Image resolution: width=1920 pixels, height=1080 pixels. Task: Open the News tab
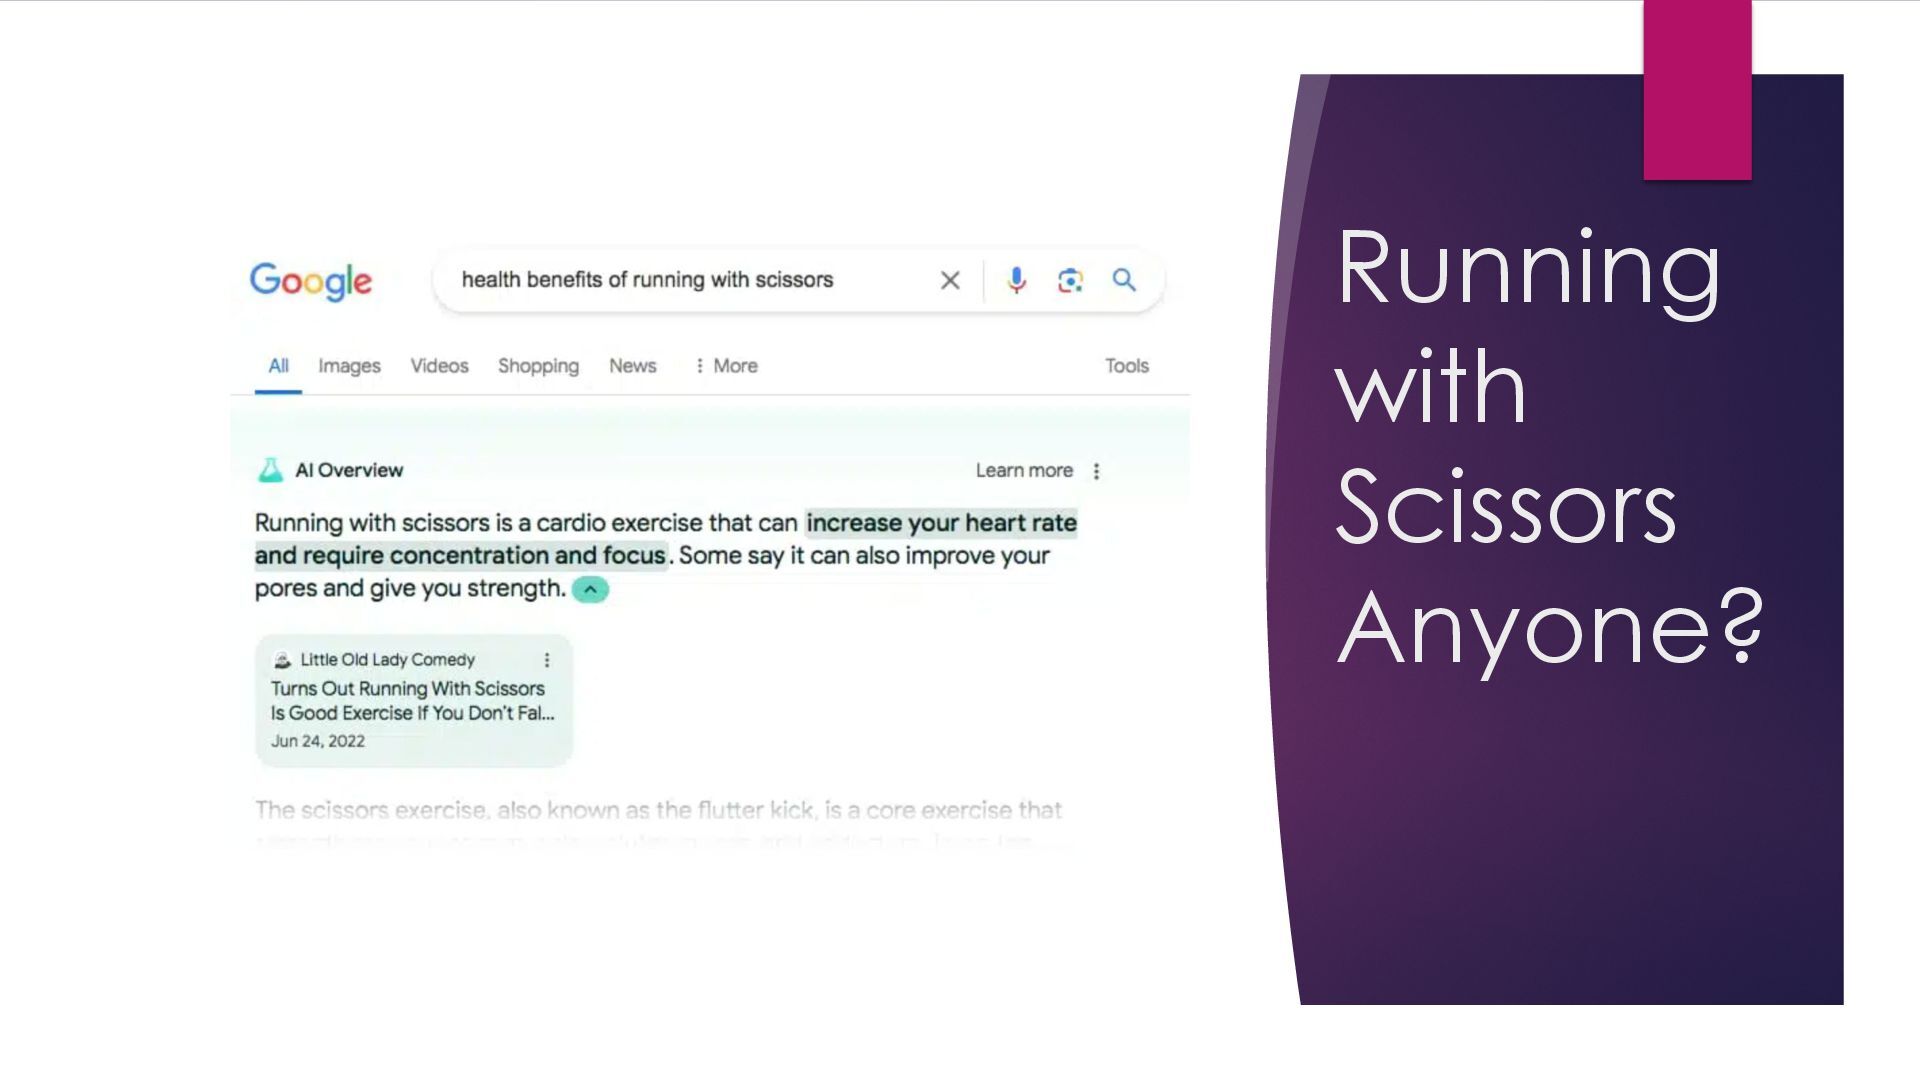click(x=632, y=366)
